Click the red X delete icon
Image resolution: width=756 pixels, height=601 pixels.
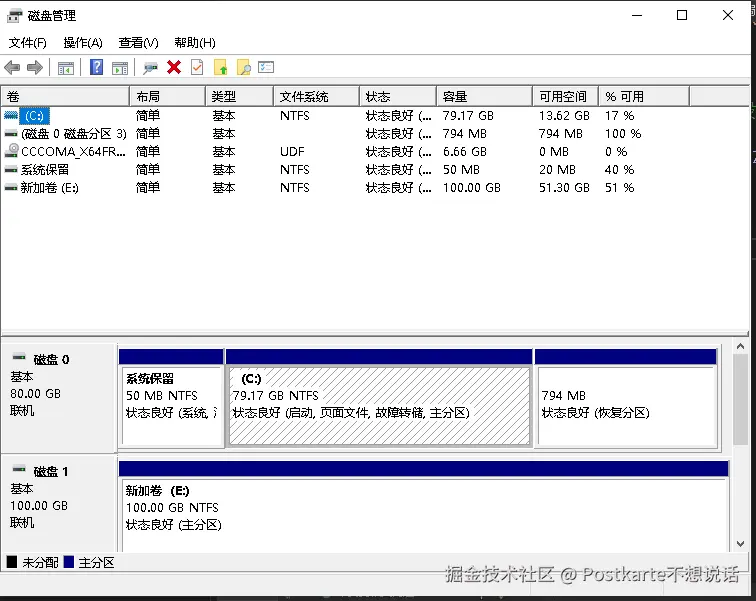[x=174, y=67]
